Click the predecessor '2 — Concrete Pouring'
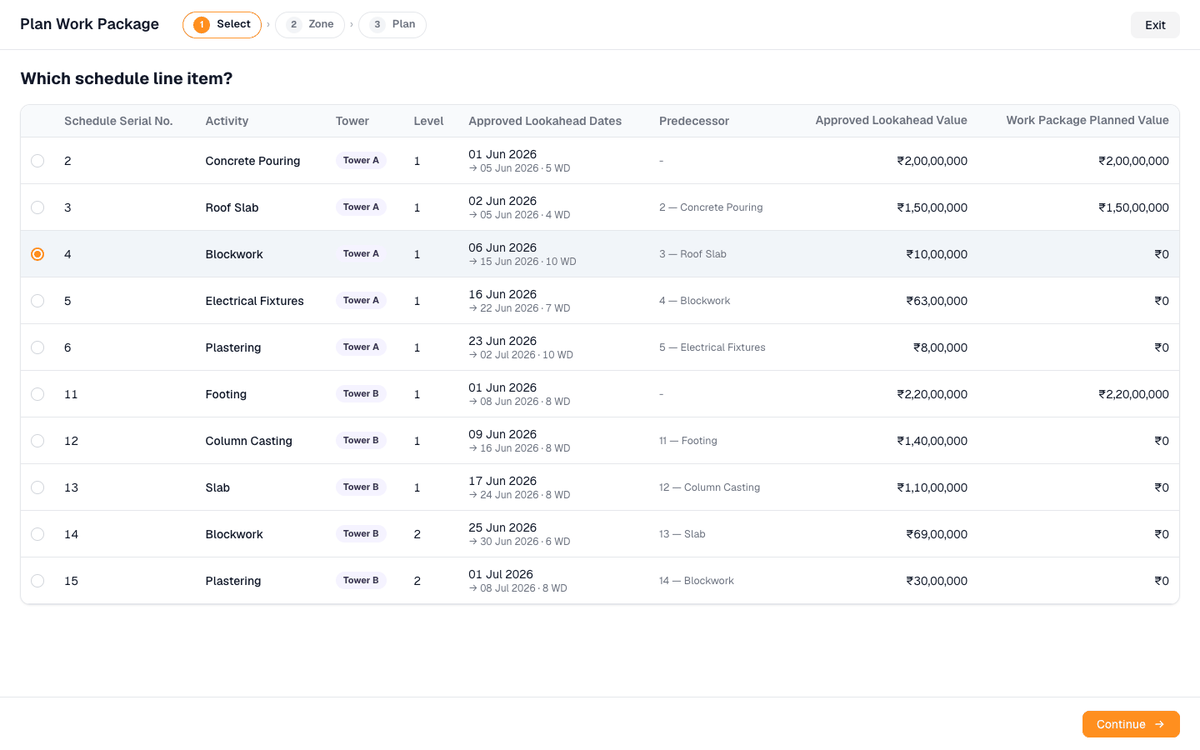Viewport: 1200px width, 750px height. click(711, 208)
